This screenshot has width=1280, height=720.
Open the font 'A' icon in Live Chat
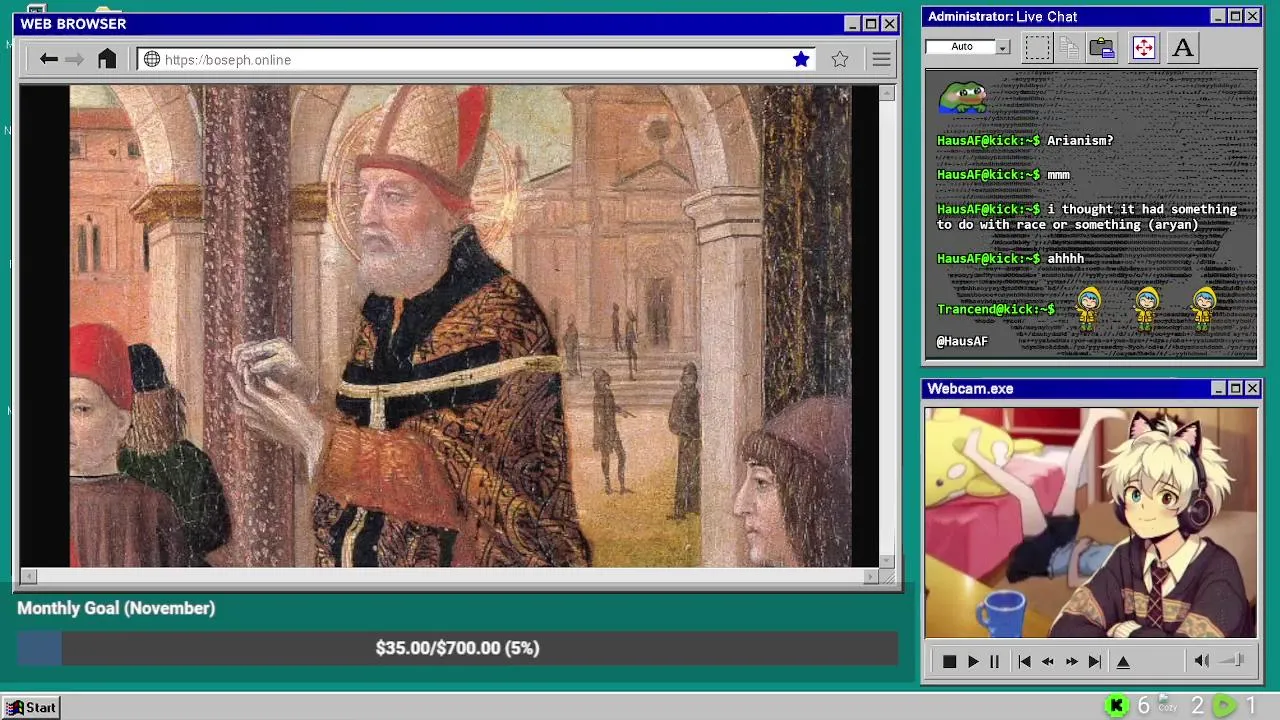(1182, 47)
